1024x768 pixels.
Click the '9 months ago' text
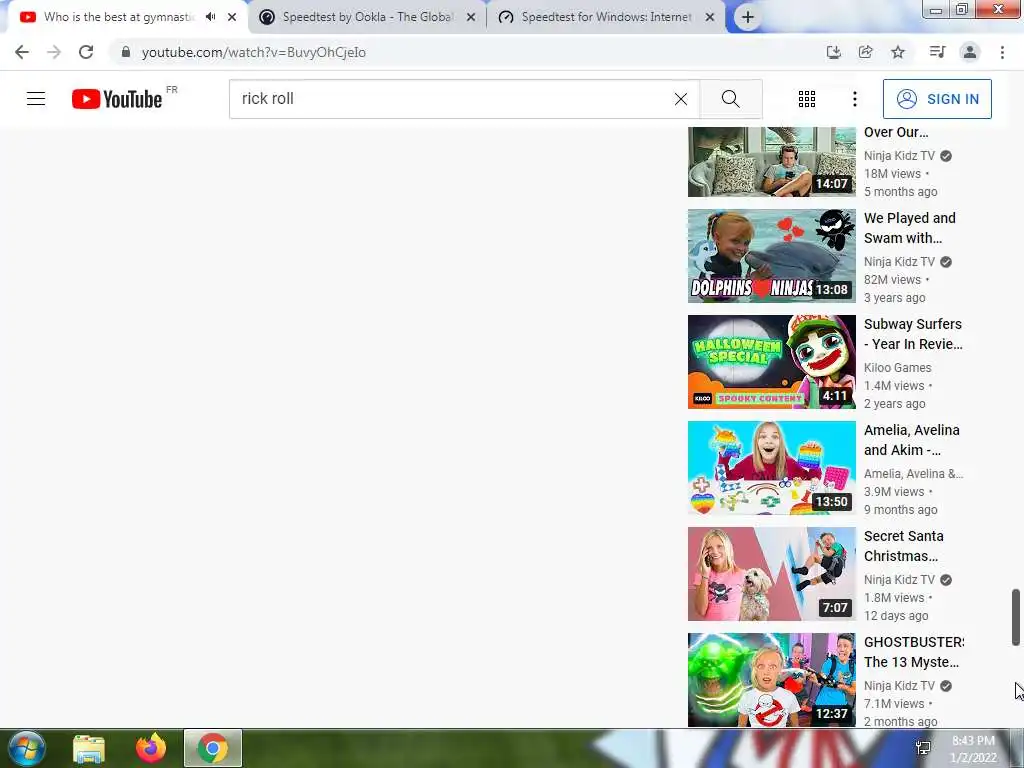pyautogui.click(x=901, y=509)
